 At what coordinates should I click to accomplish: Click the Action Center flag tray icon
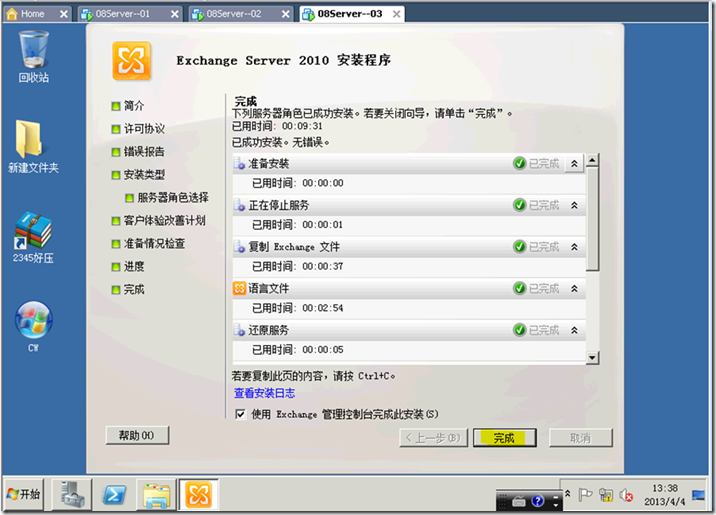[x=585, y=495]
